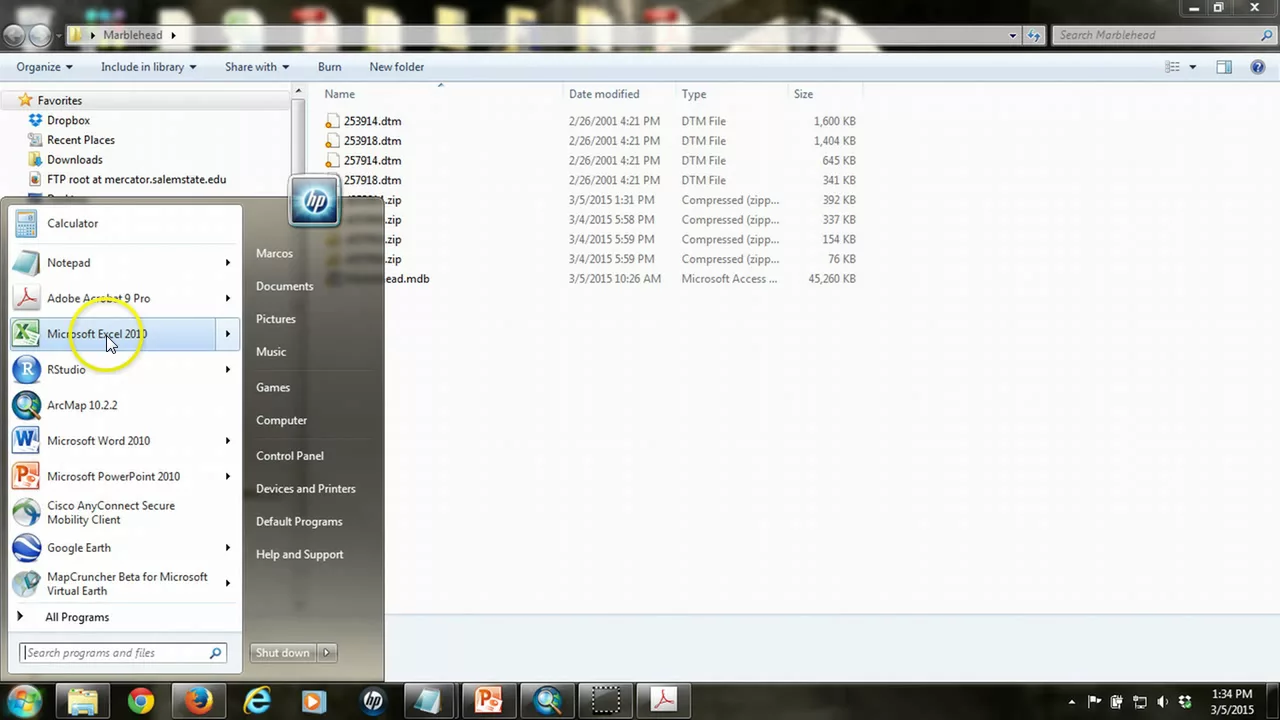Switch to ArcMap magnifier taskbar icon
This screenshot has width=1280, height=720.
[547, 700]
